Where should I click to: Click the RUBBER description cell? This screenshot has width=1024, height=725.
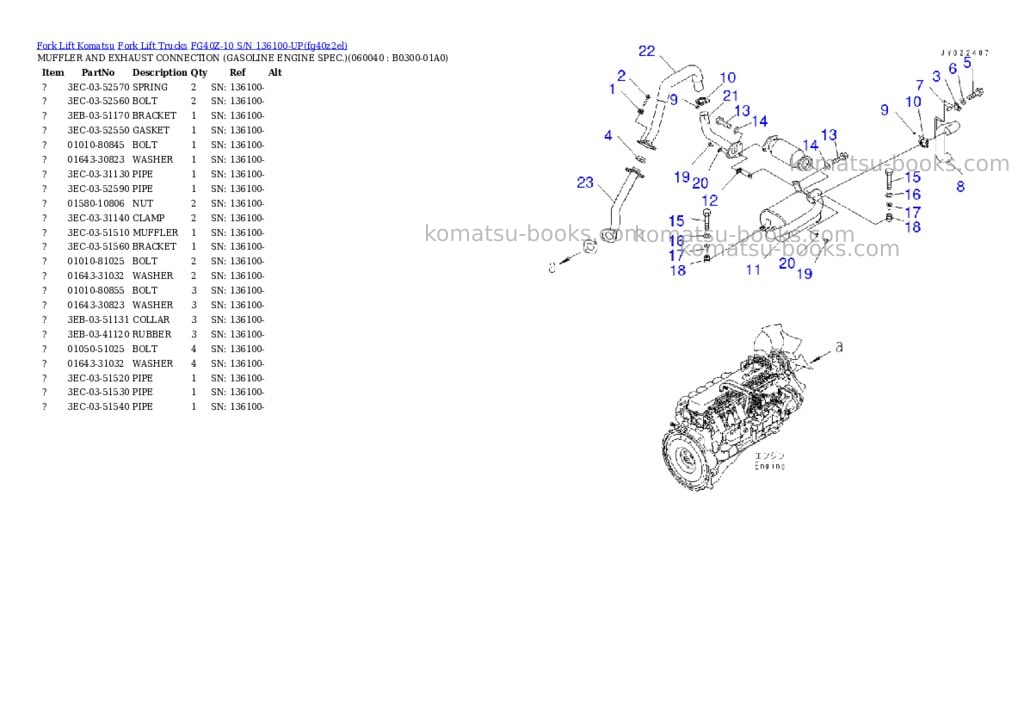point(152,334)
